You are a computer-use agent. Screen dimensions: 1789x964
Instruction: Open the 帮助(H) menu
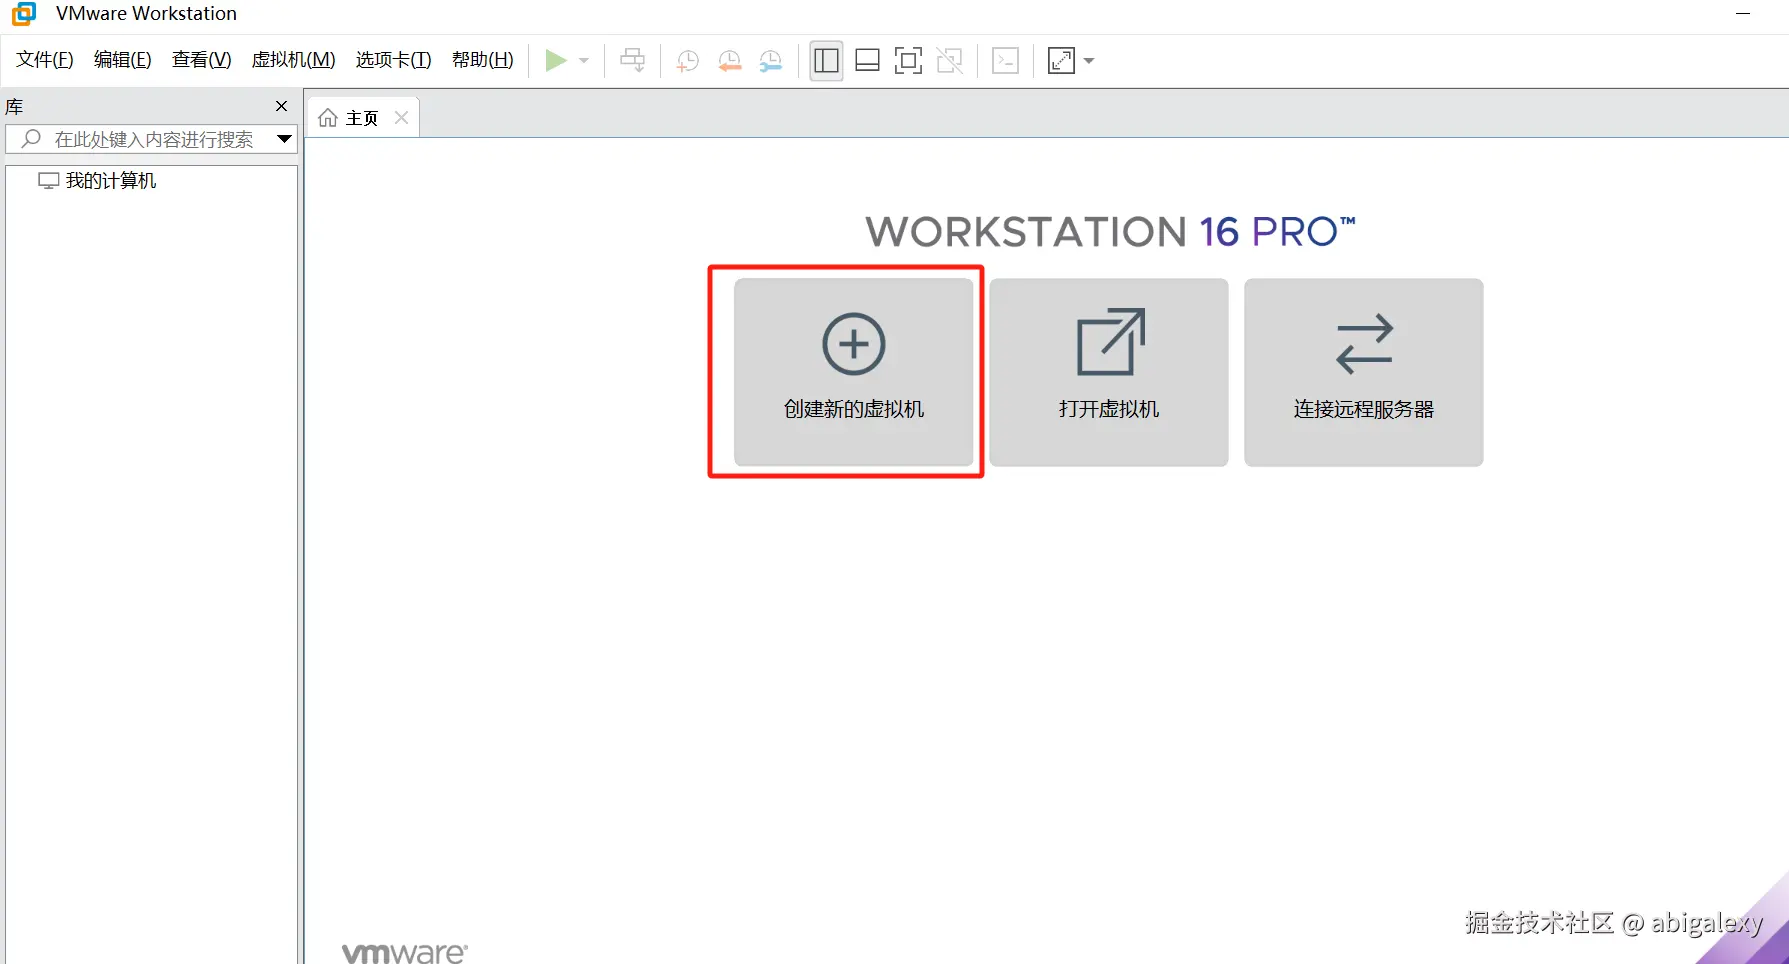[483, 60]
